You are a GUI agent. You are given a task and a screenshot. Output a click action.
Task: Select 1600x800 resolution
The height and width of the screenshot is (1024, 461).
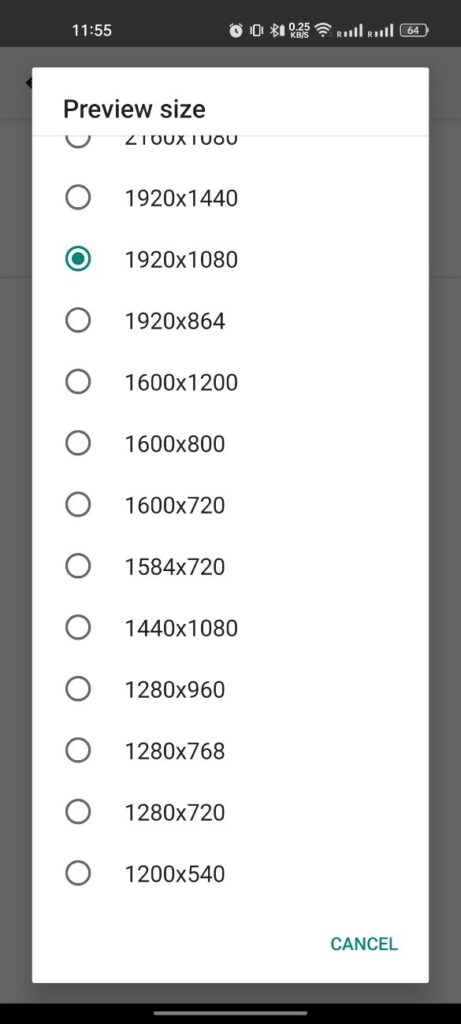point(230,444)
